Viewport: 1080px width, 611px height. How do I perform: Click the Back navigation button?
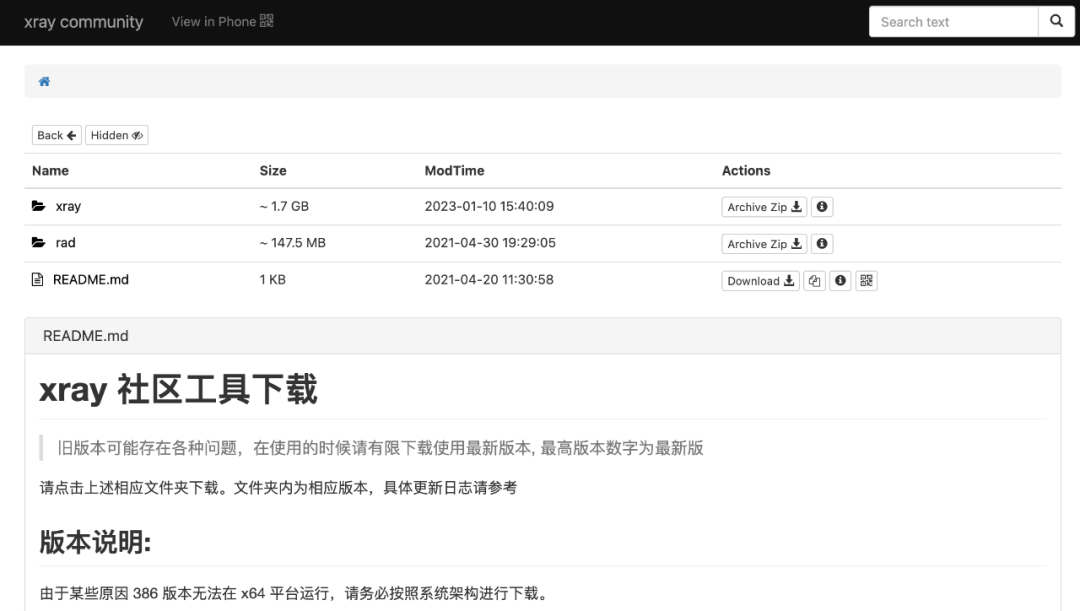pyautogui.click(x=55, y=134)
